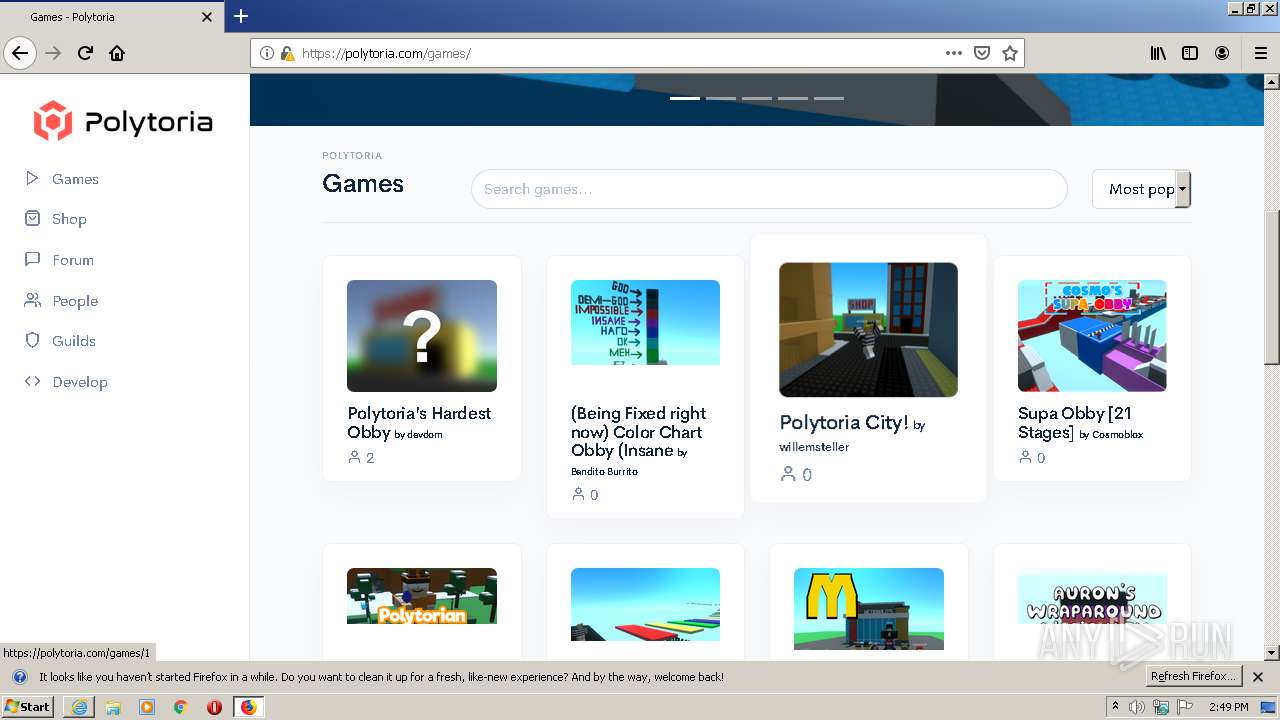Click Supa Obby [21 Stages] title
Viewport: 1280px width, 720px height.
pos(1075,422)
